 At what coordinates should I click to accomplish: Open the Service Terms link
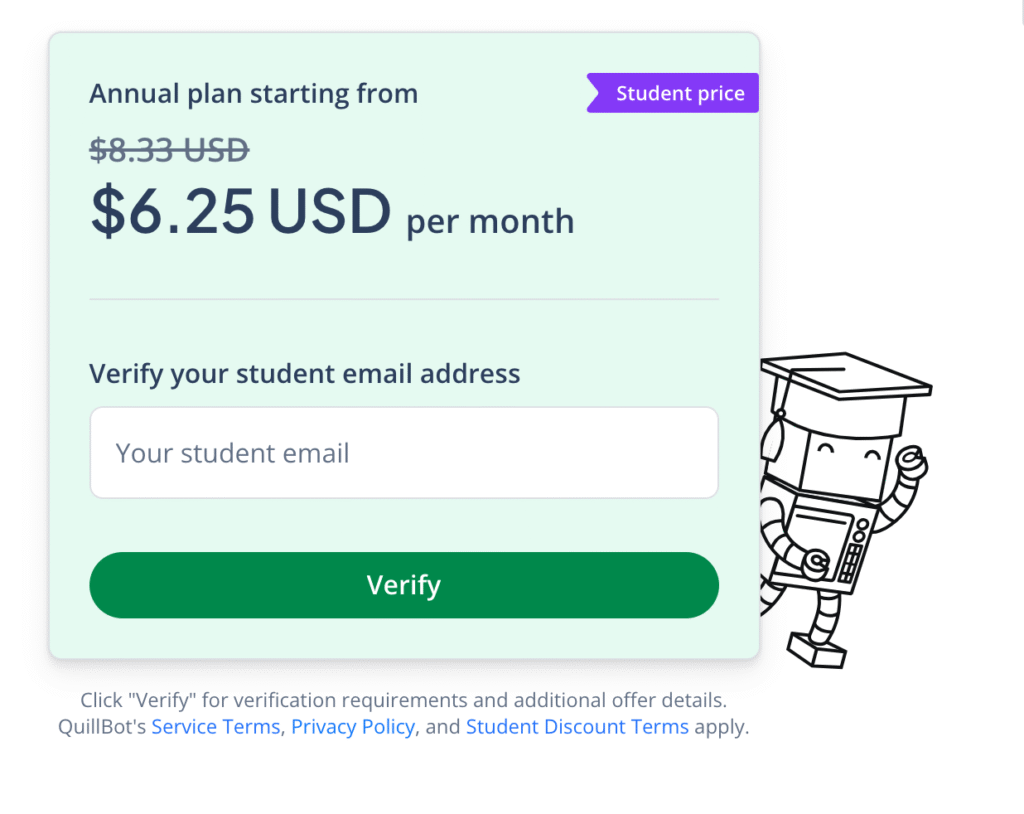click(x=216, y=726)
